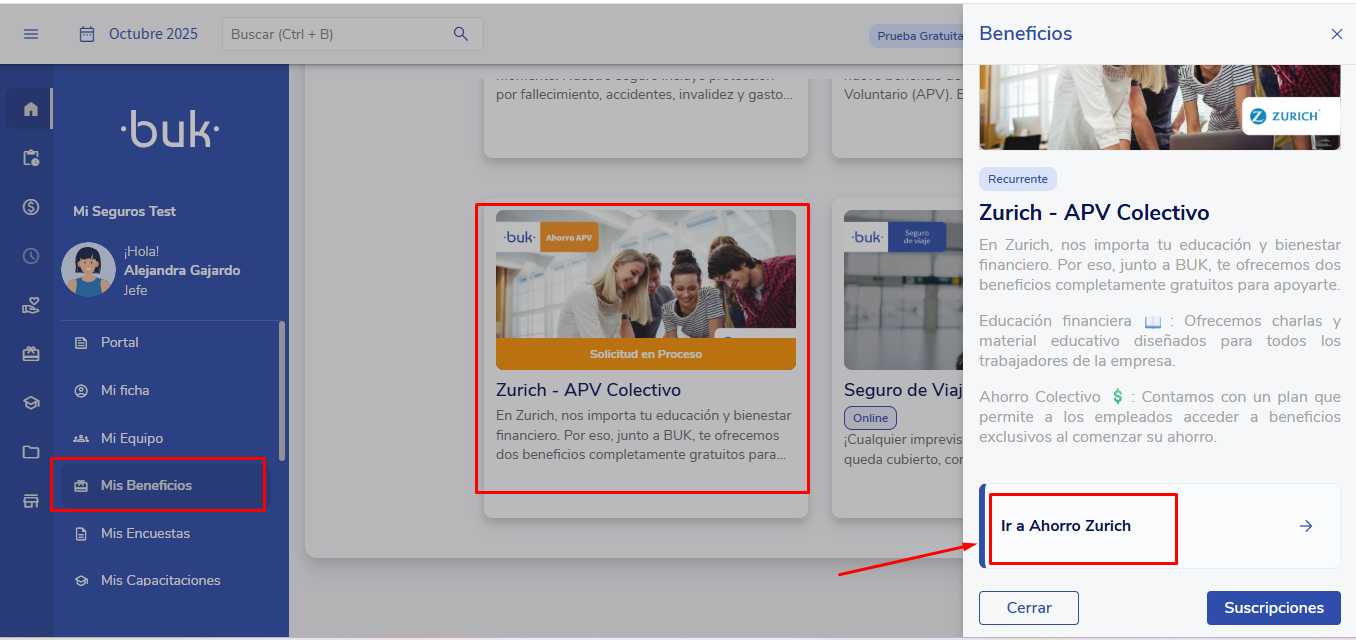
Task: Click the folder icon in the icon rail
Action: click(31, 452)
